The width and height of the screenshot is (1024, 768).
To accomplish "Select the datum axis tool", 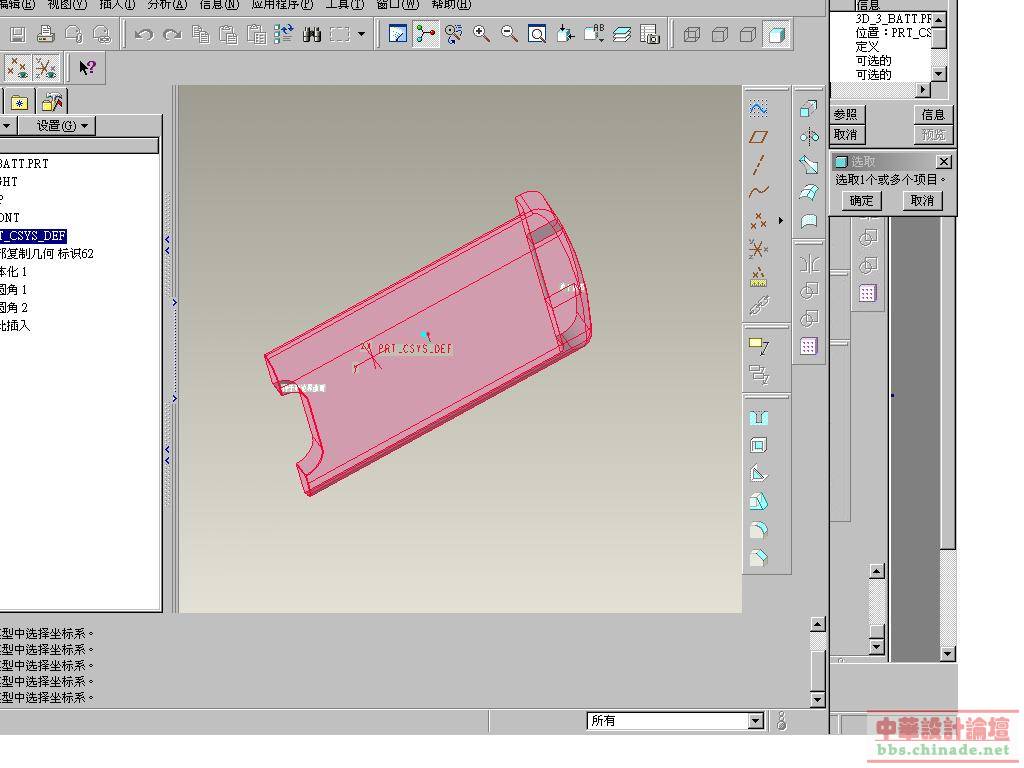I will (759, 164).
